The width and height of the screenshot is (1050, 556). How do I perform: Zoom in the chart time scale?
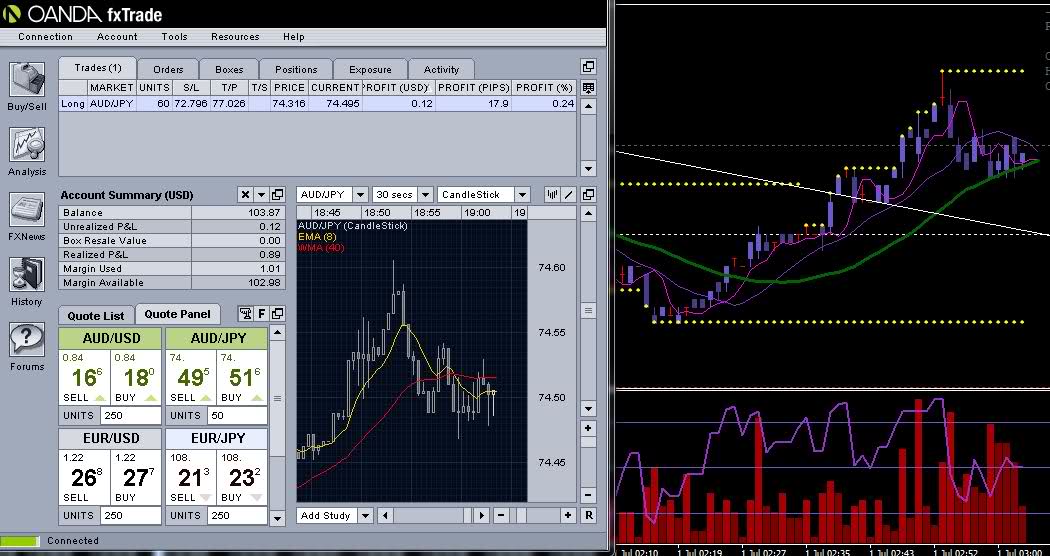569,515
